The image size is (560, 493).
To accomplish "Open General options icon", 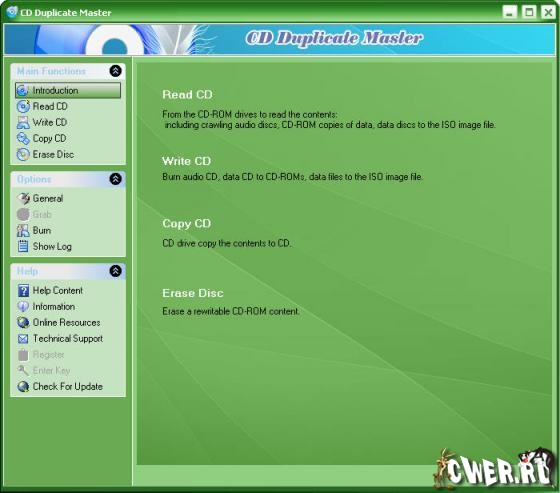I will (x=23, y=199).
